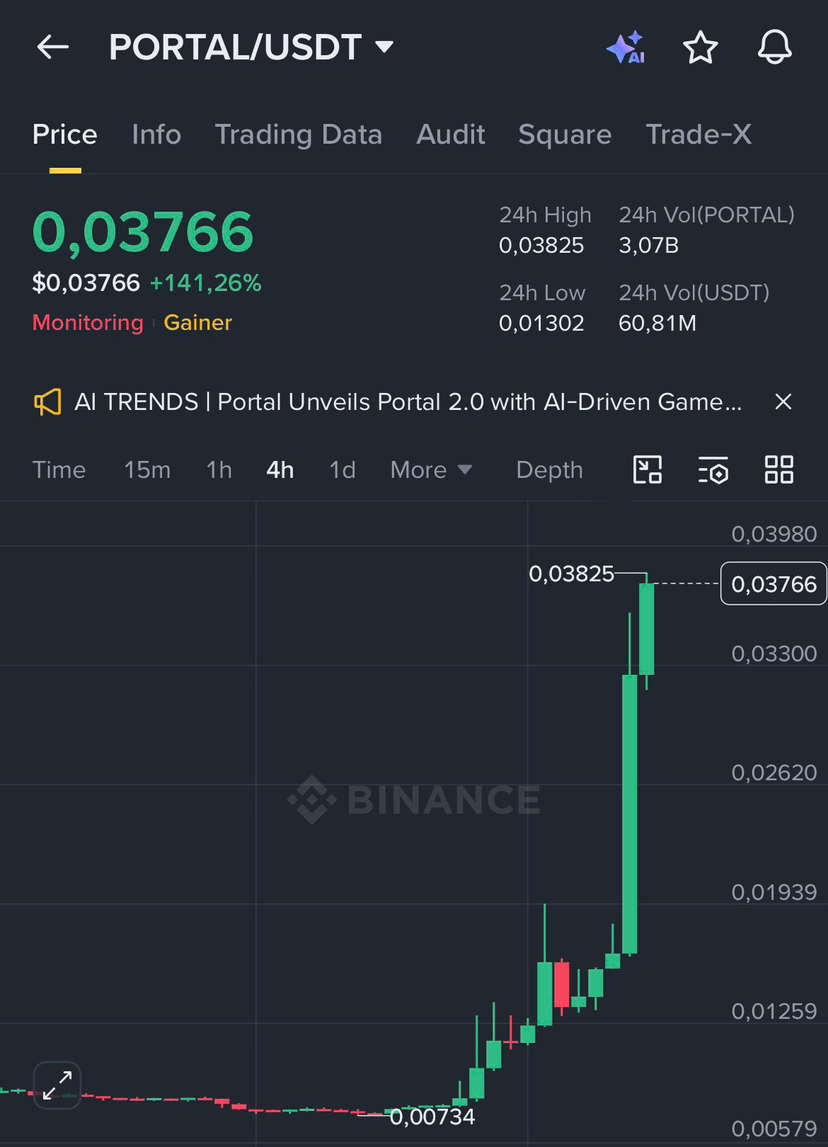
Task: Switch to the Depth chart view
Action: pyautogui.click(x=549, y=470)
